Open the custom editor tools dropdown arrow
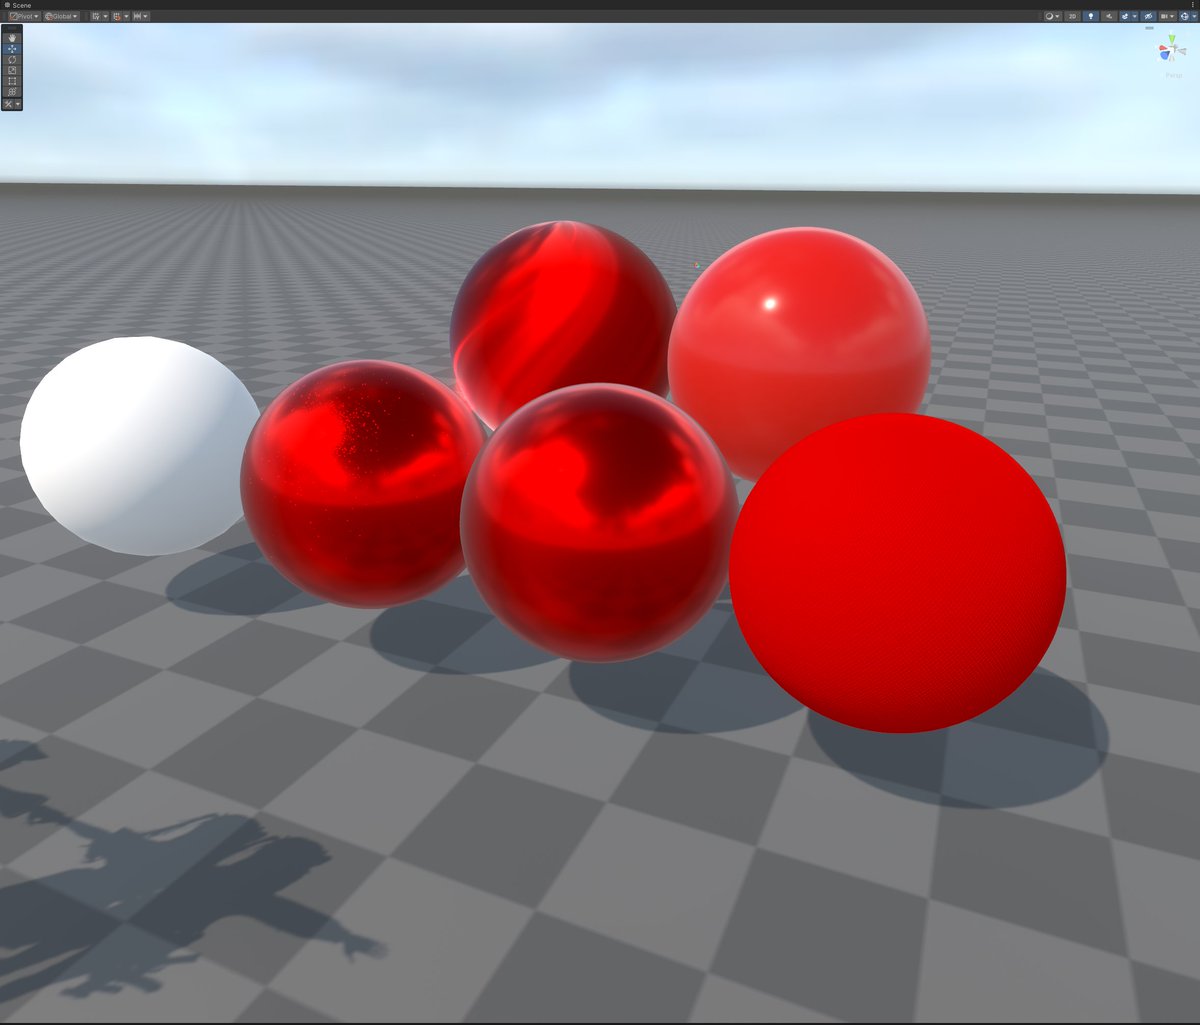Screen dimensions: 1200x1025 coord(18,104)
